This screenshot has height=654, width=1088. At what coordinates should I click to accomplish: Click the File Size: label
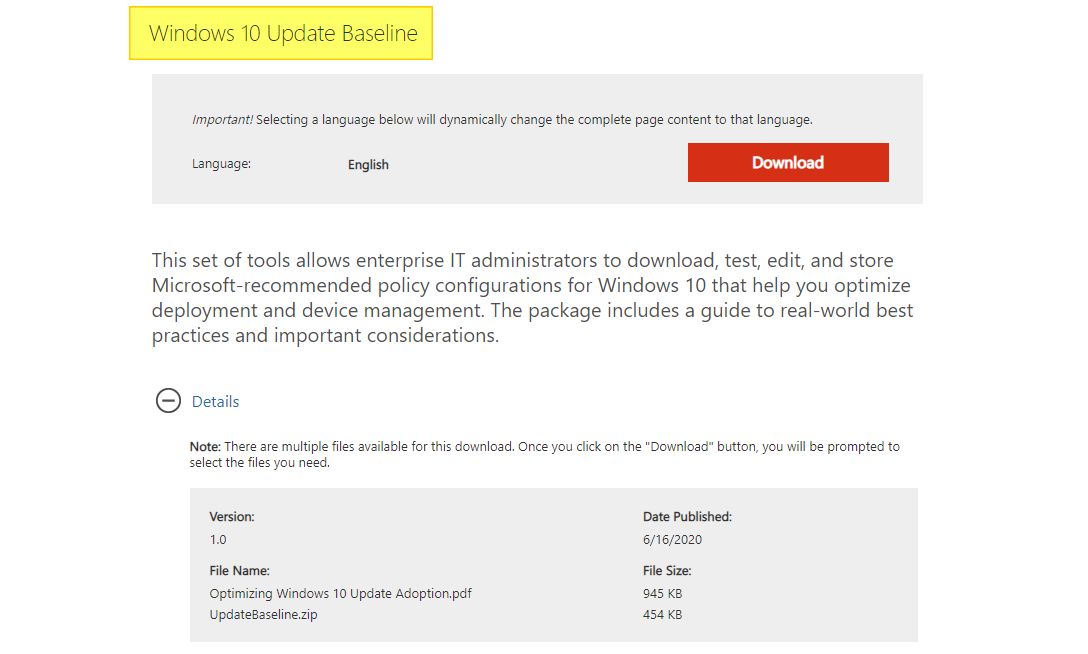click(x=667, y=570)
